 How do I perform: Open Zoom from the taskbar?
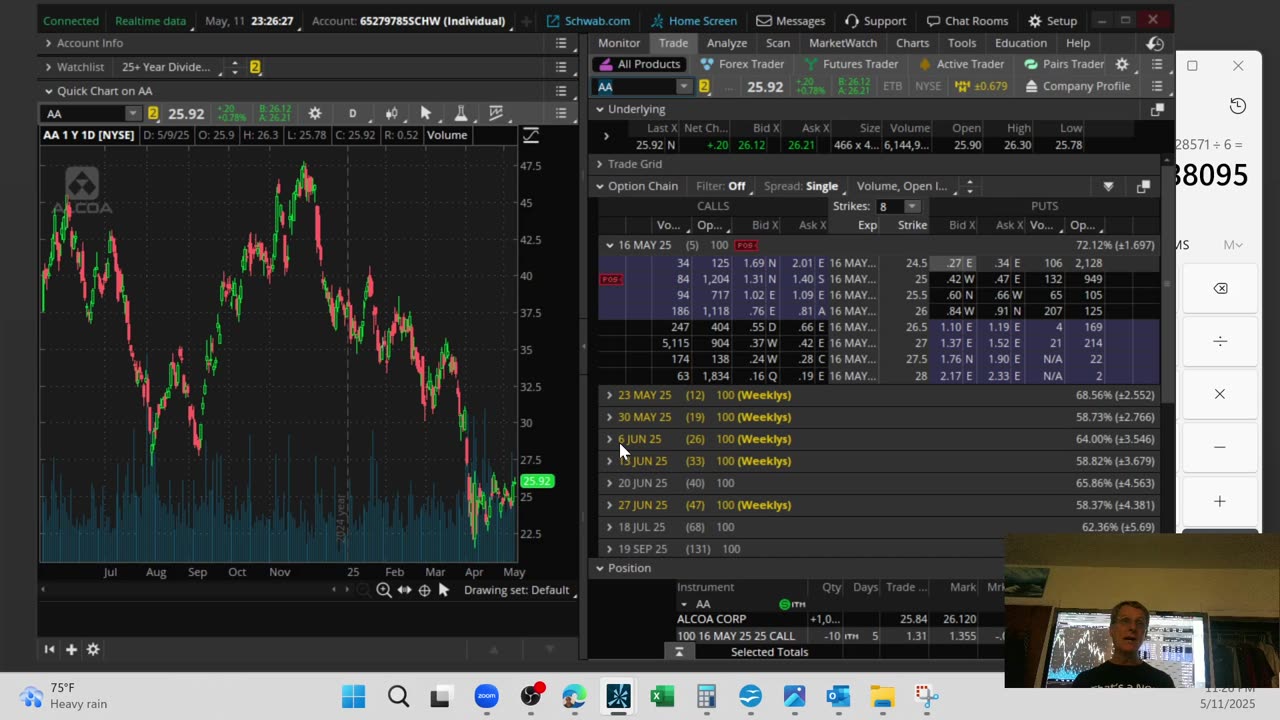486,696
